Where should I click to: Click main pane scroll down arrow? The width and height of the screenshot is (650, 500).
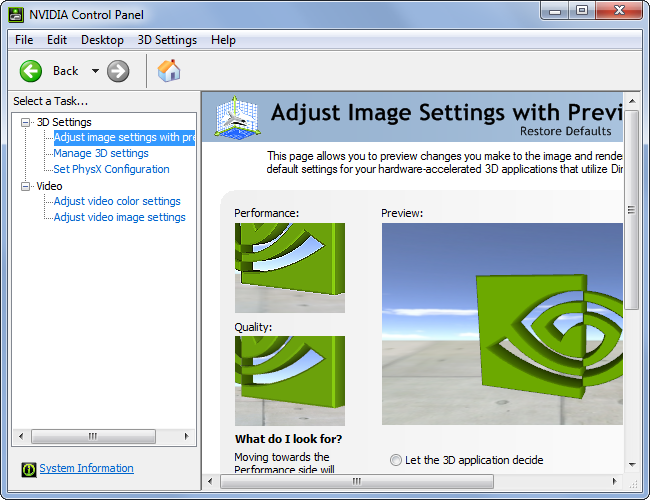(x=632, y=464)
